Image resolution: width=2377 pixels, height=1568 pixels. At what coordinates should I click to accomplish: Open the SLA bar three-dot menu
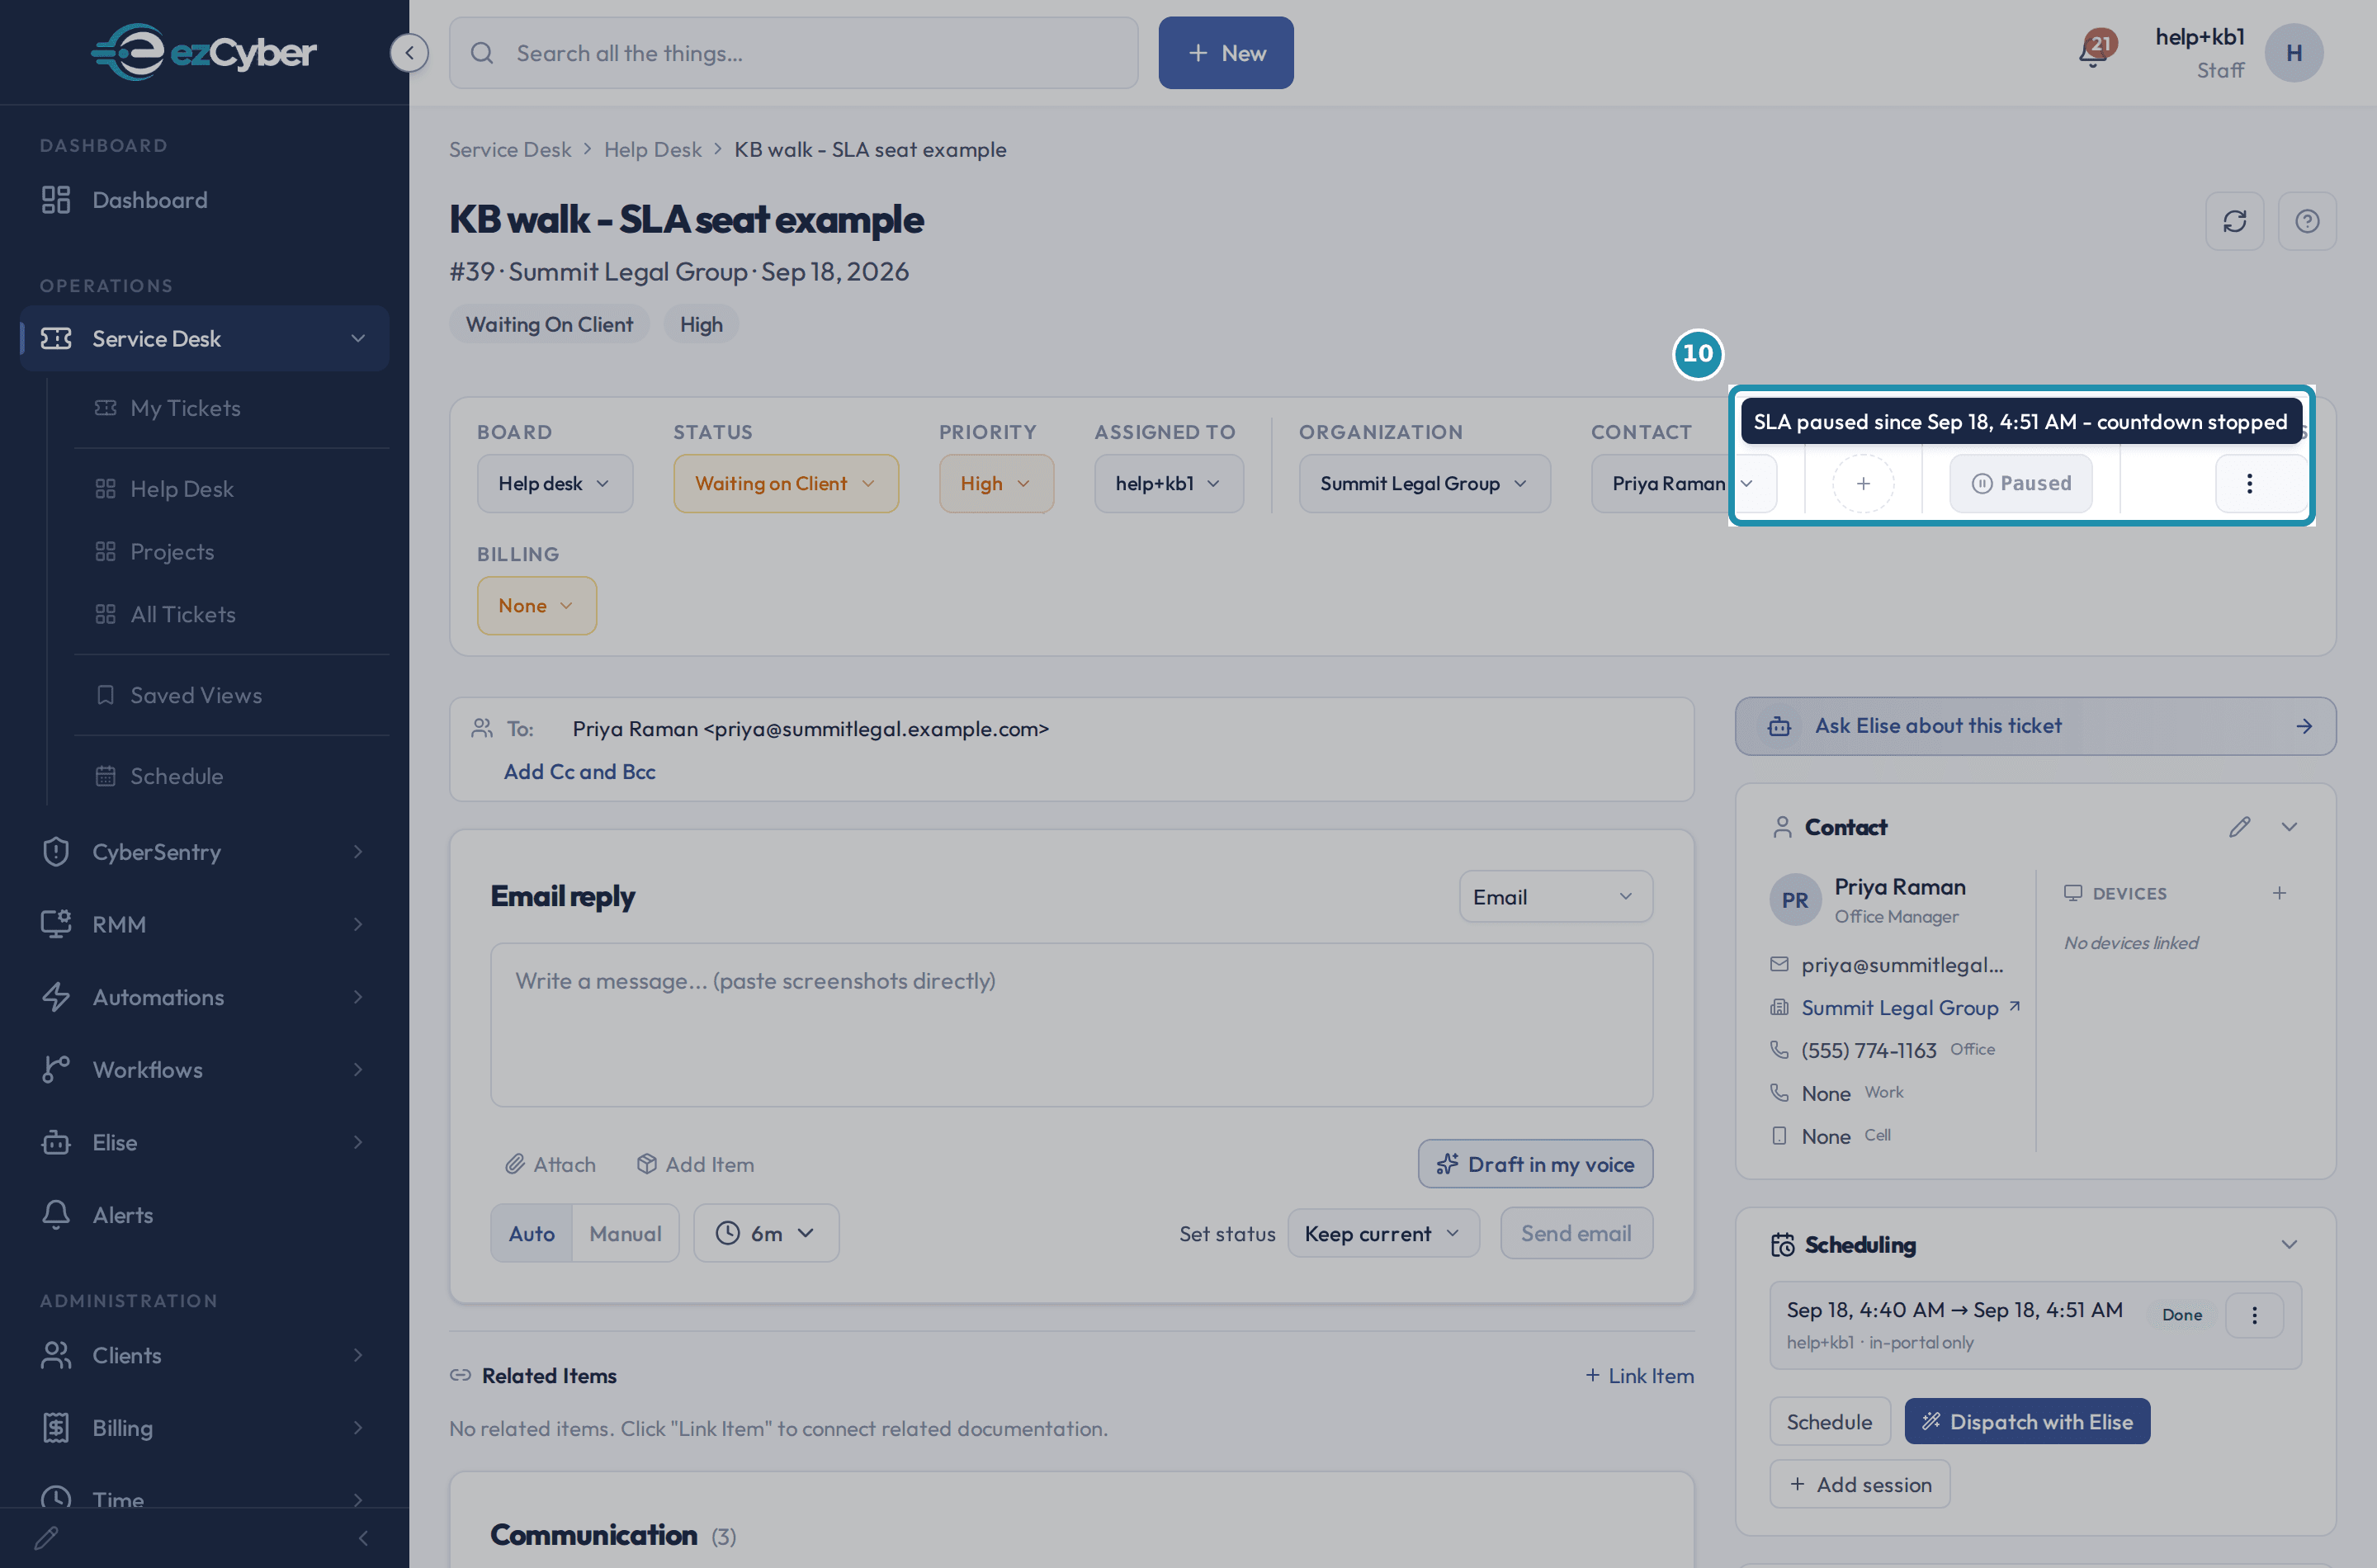[x=2249, y=484]
